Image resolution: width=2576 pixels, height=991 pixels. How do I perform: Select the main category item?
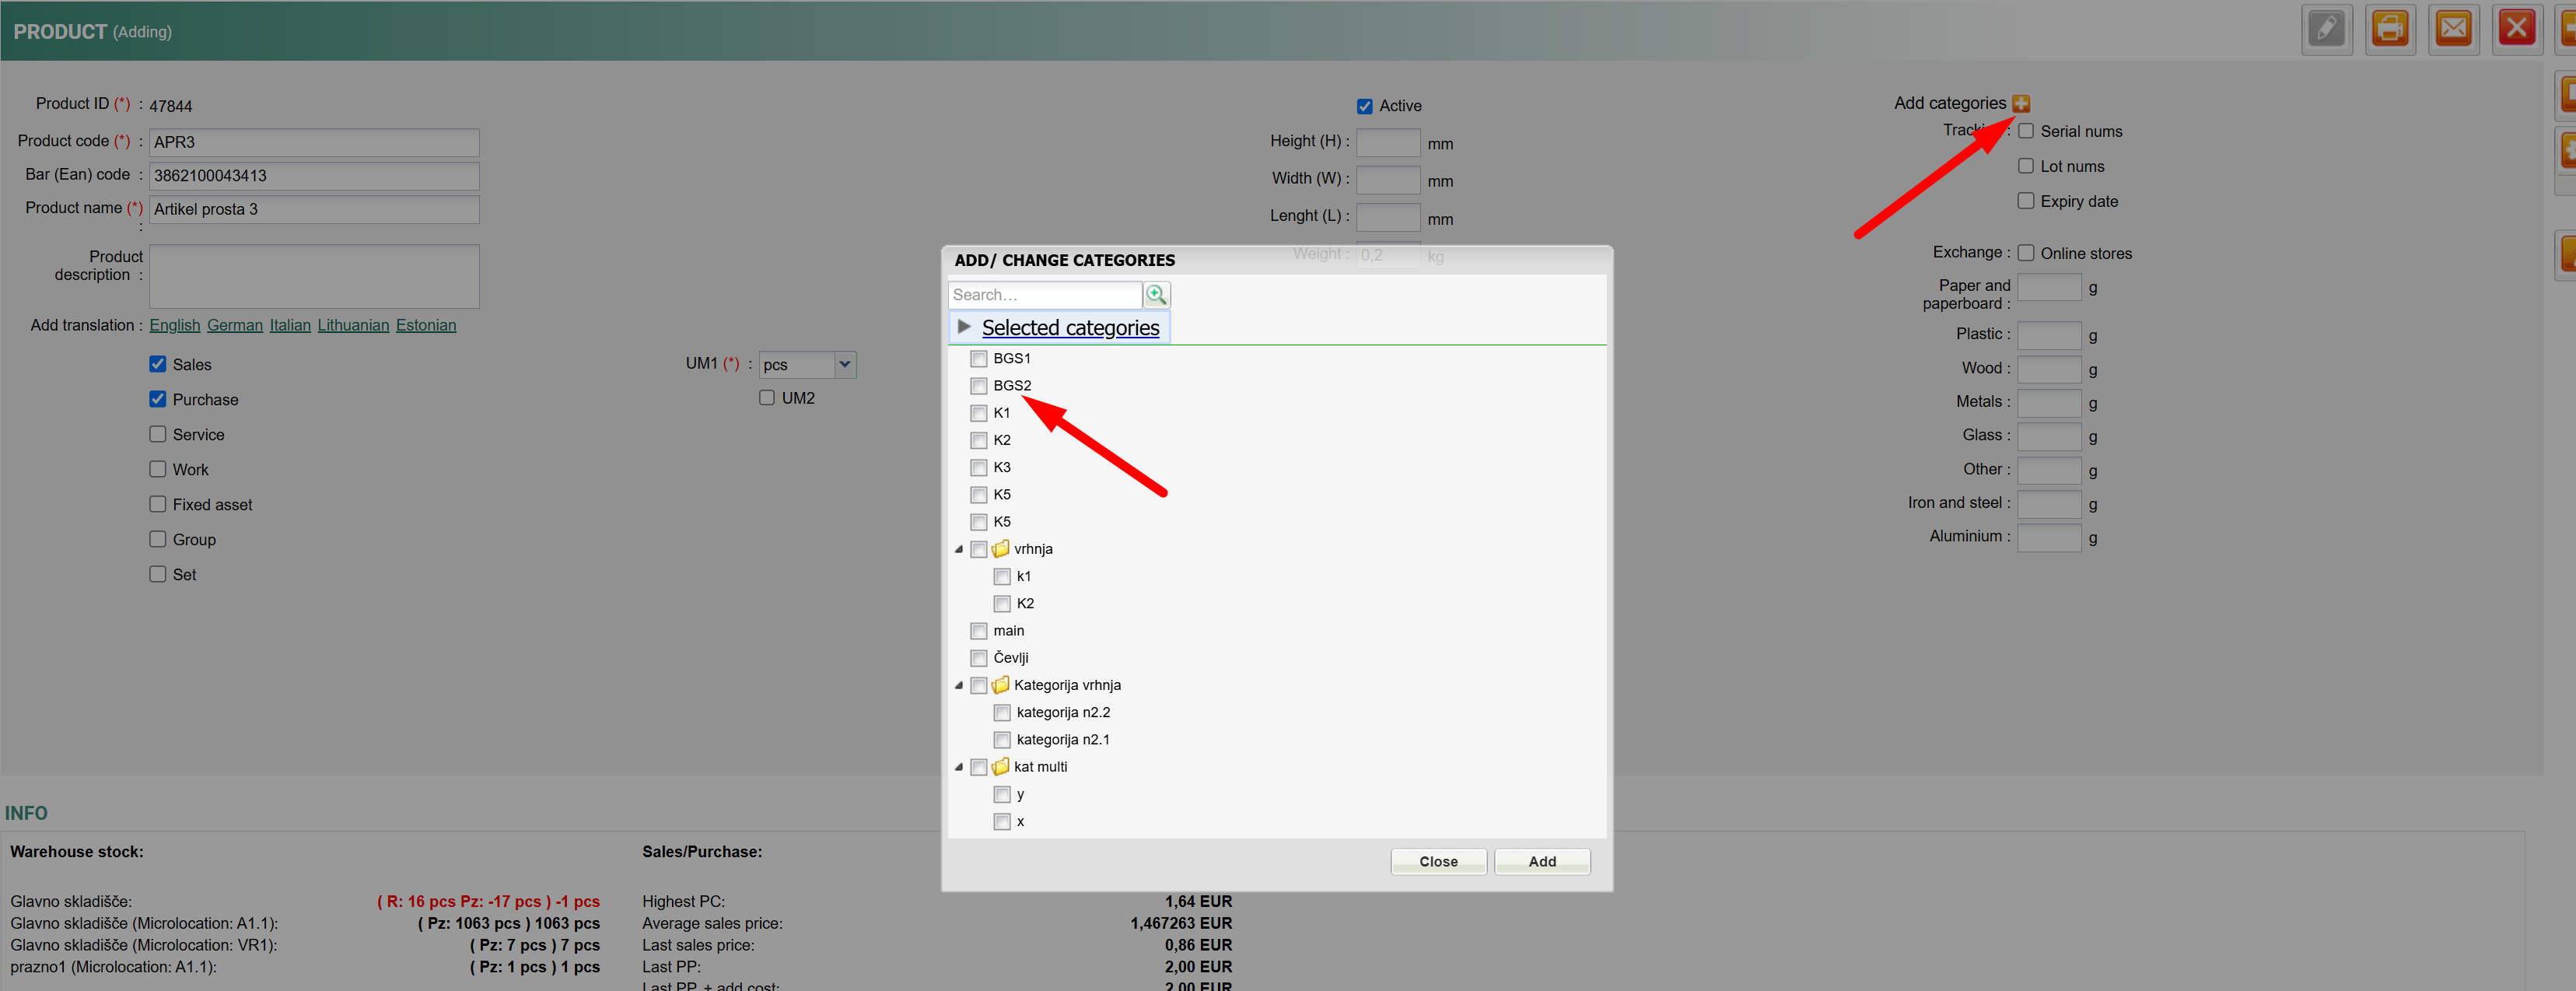pos(1008,631)
